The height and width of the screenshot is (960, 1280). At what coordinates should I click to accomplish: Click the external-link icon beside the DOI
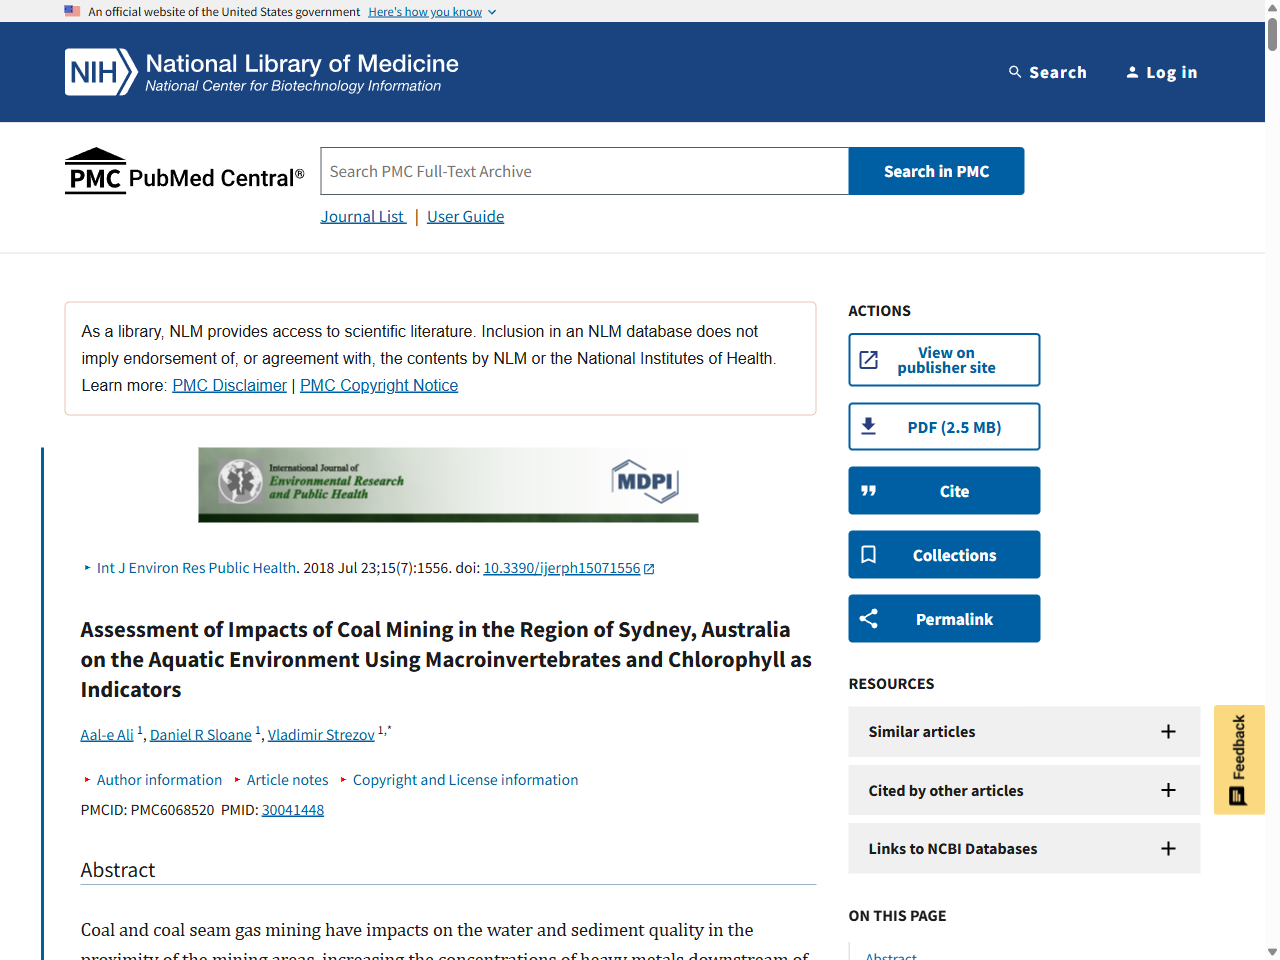[649, 568]
